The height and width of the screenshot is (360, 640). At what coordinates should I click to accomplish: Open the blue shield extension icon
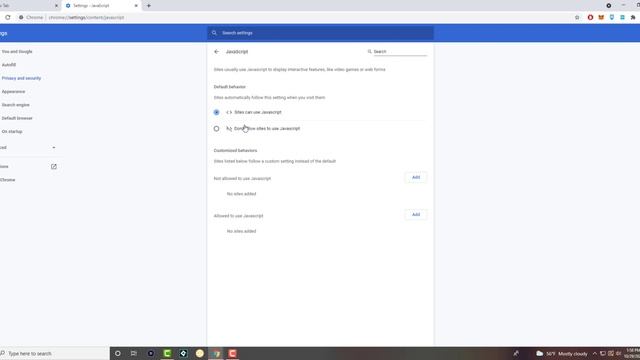pos(611,18)
